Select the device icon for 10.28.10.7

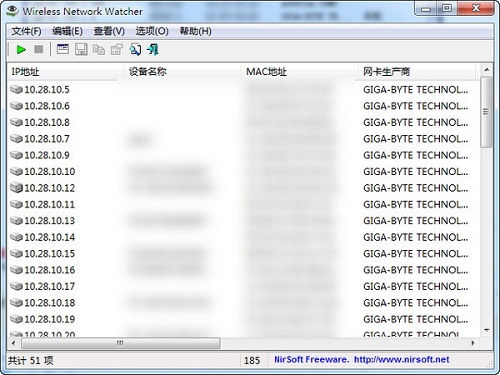[16, 139]
